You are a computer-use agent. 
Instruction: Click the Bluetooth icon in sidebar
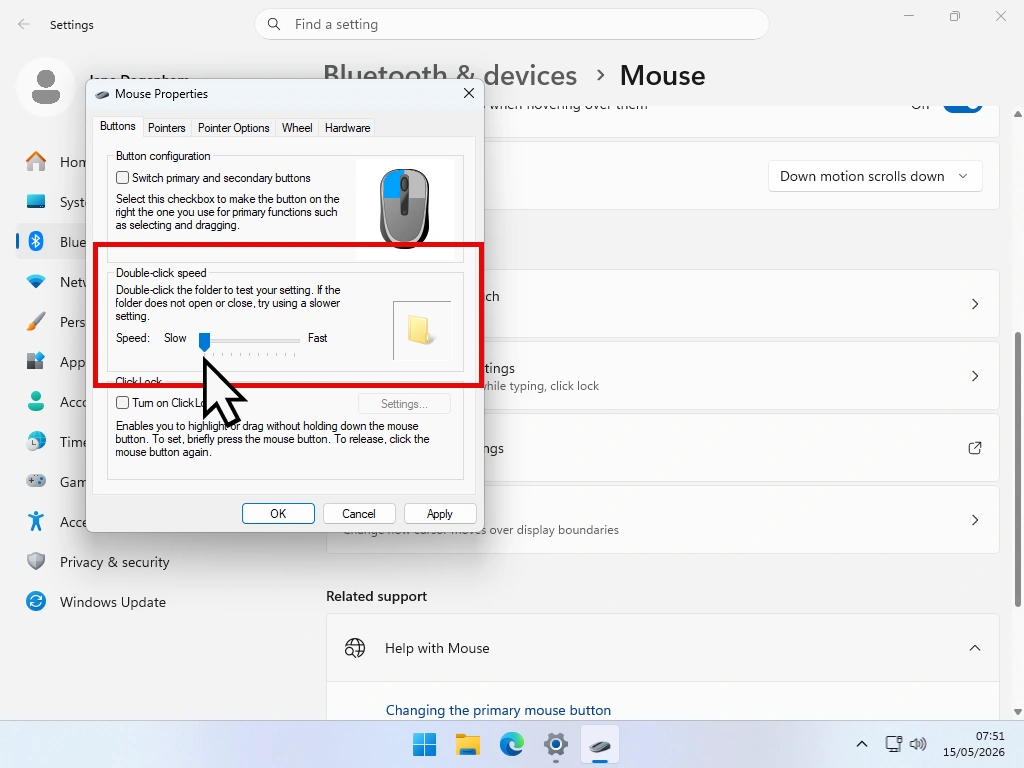click(36, 241)
